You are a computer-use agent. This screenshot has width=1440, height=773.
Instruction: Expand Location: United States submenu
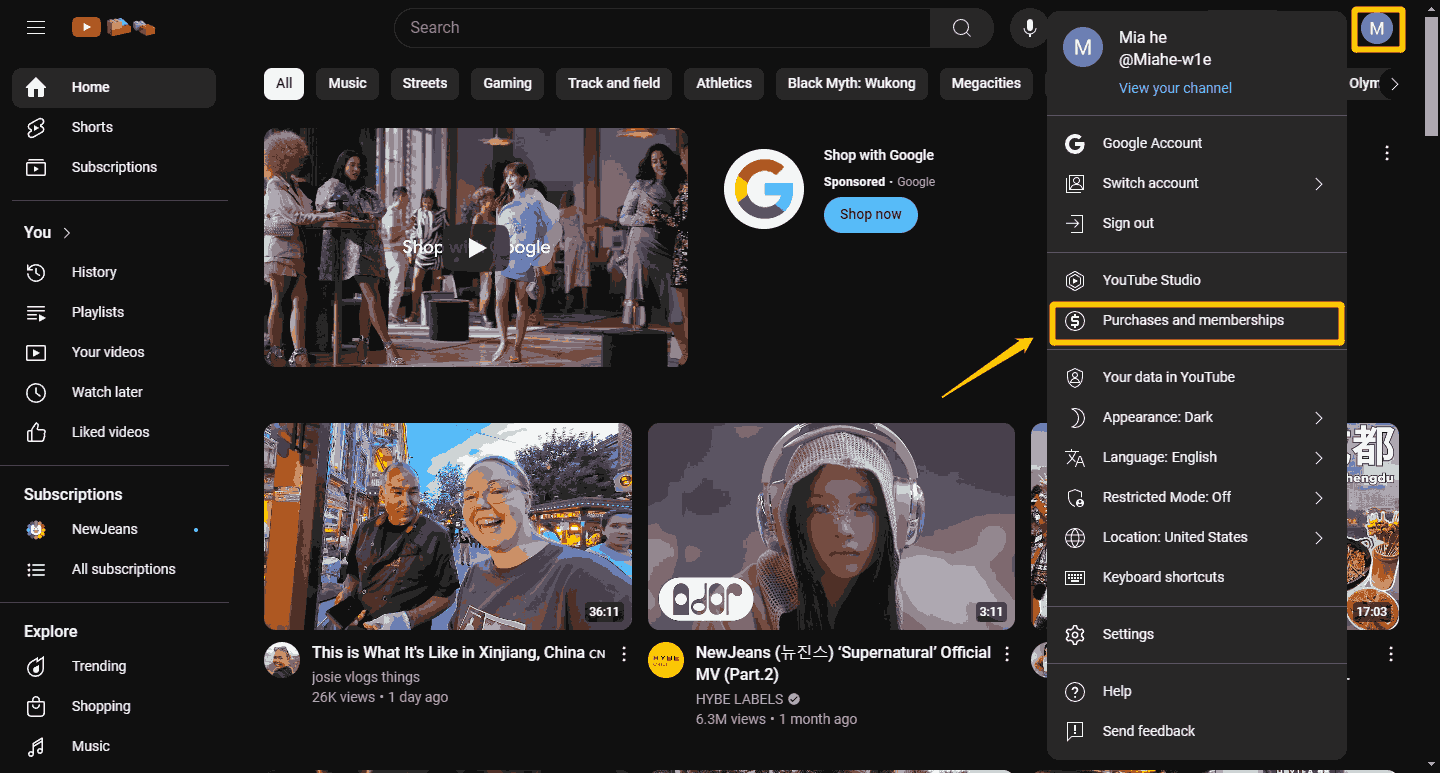point(1197,537)
